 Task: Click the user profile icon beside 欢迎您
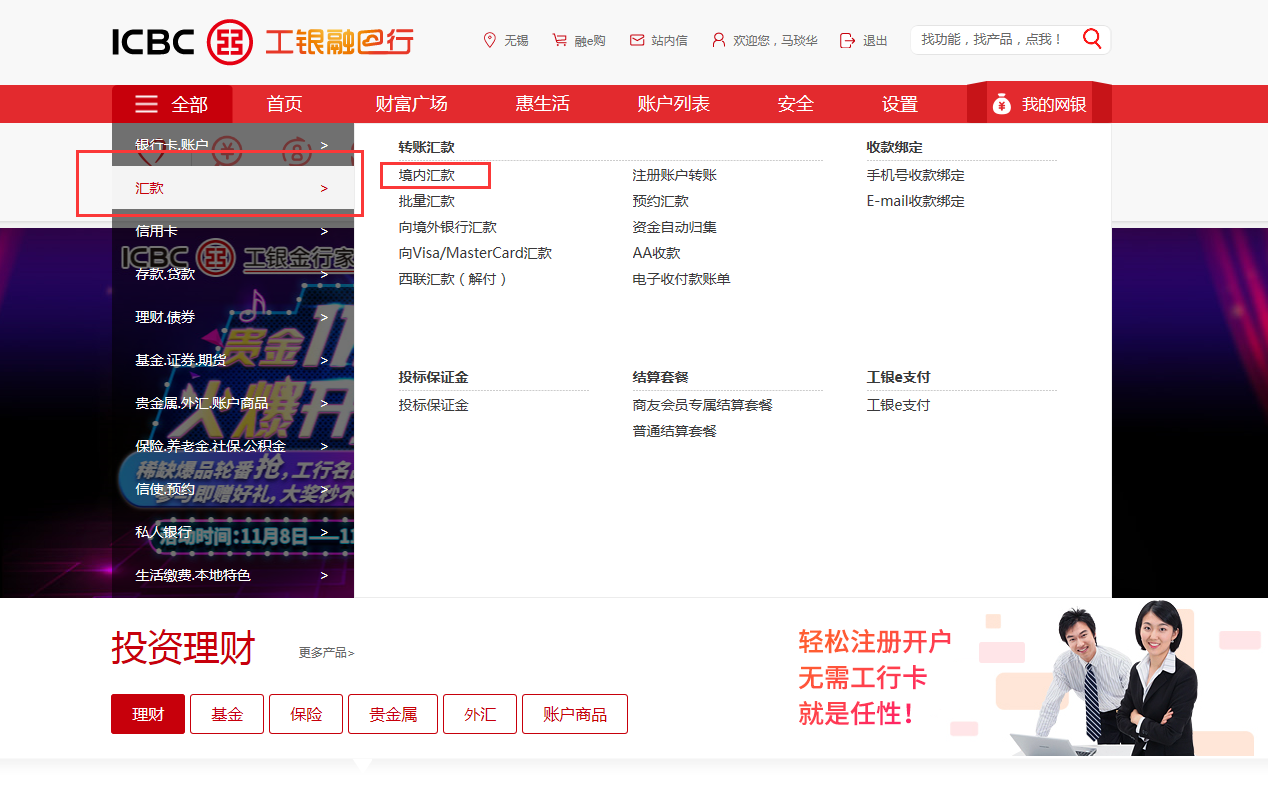point(718,40)
